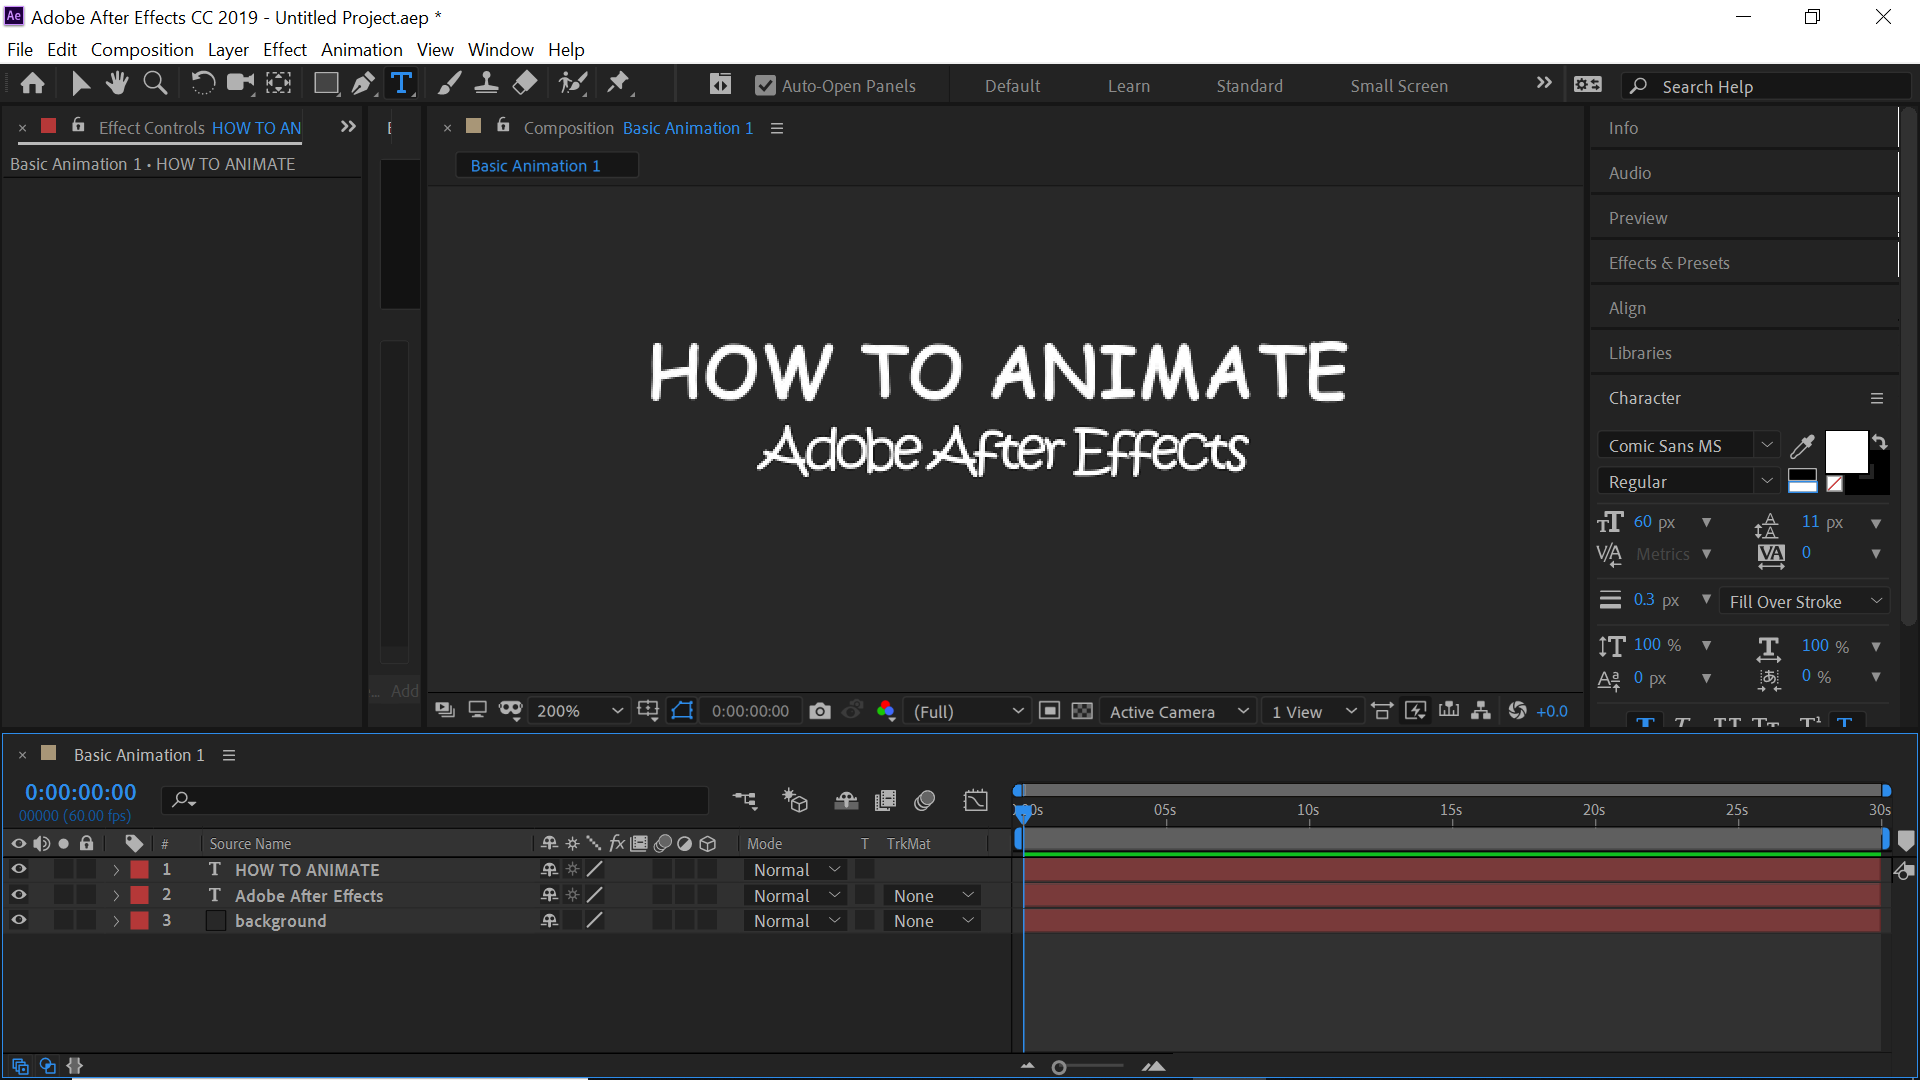
Task: Select the Hand tool
Action: [x=117, y=84]
